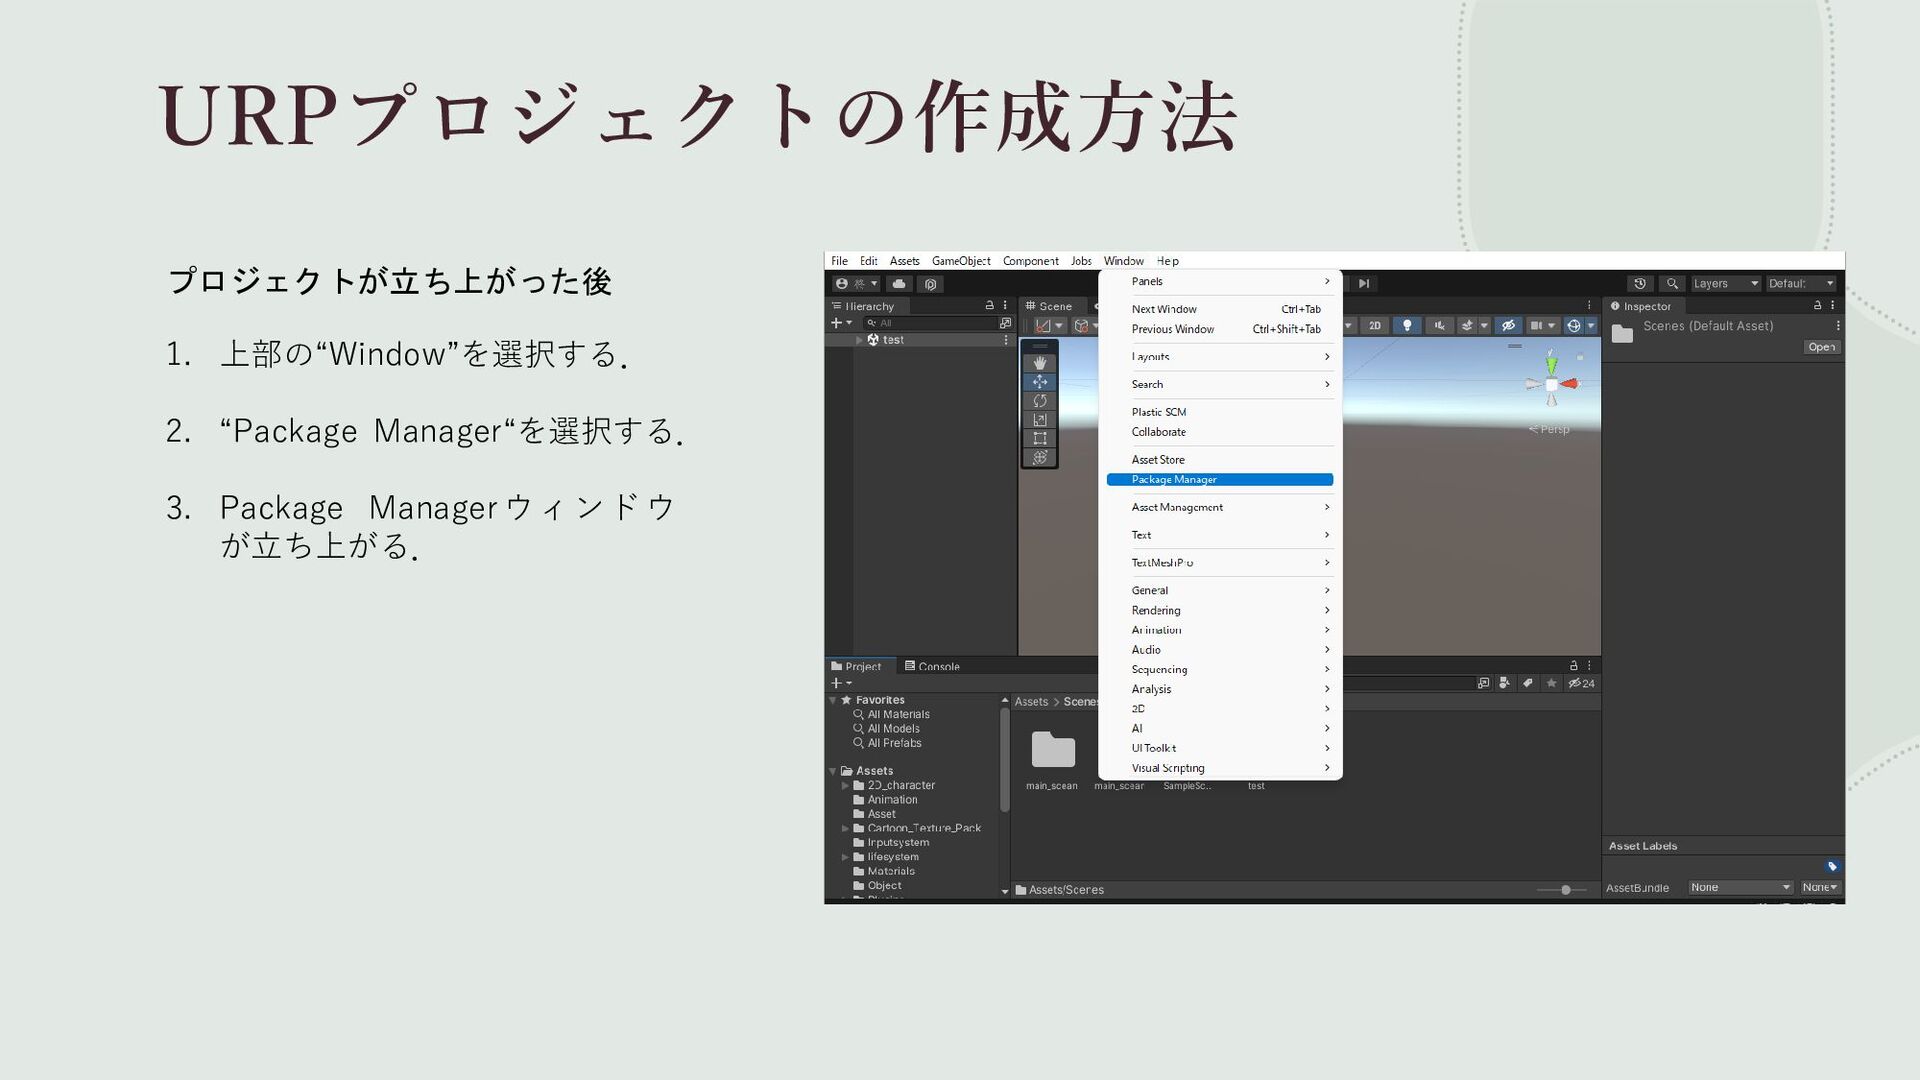This screenshot has height=1080, width=1920.
Task: Toggle hidden packages visibility showing 24
Action: point(1581,683)
